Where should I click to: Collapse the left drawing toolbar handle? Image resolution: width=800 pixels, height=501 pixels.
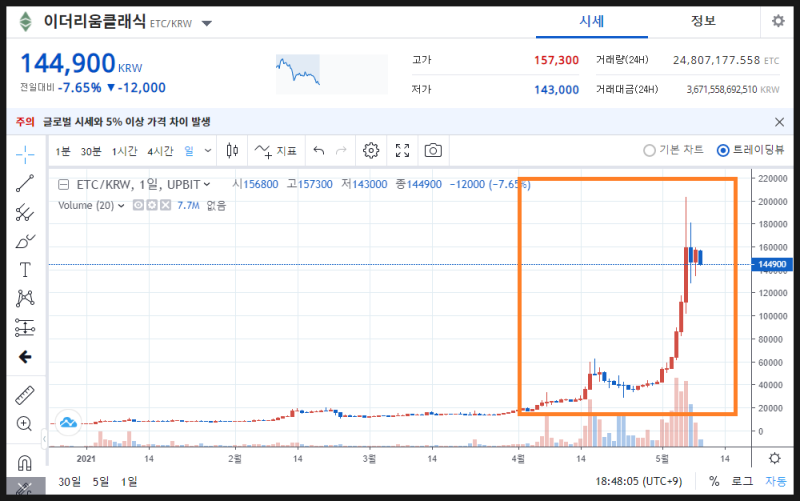click(44, 439)
